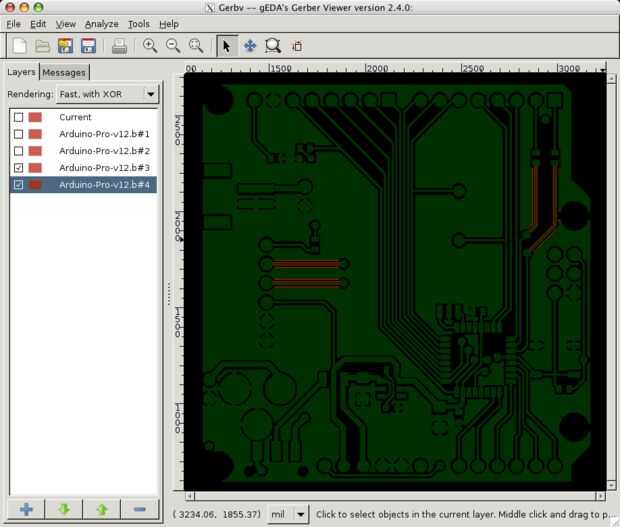Image resolution: width=620 pixels, height=527 pixels.
Task: Click the vertical scrollbar down arrow
Action: tap(611, 485)
